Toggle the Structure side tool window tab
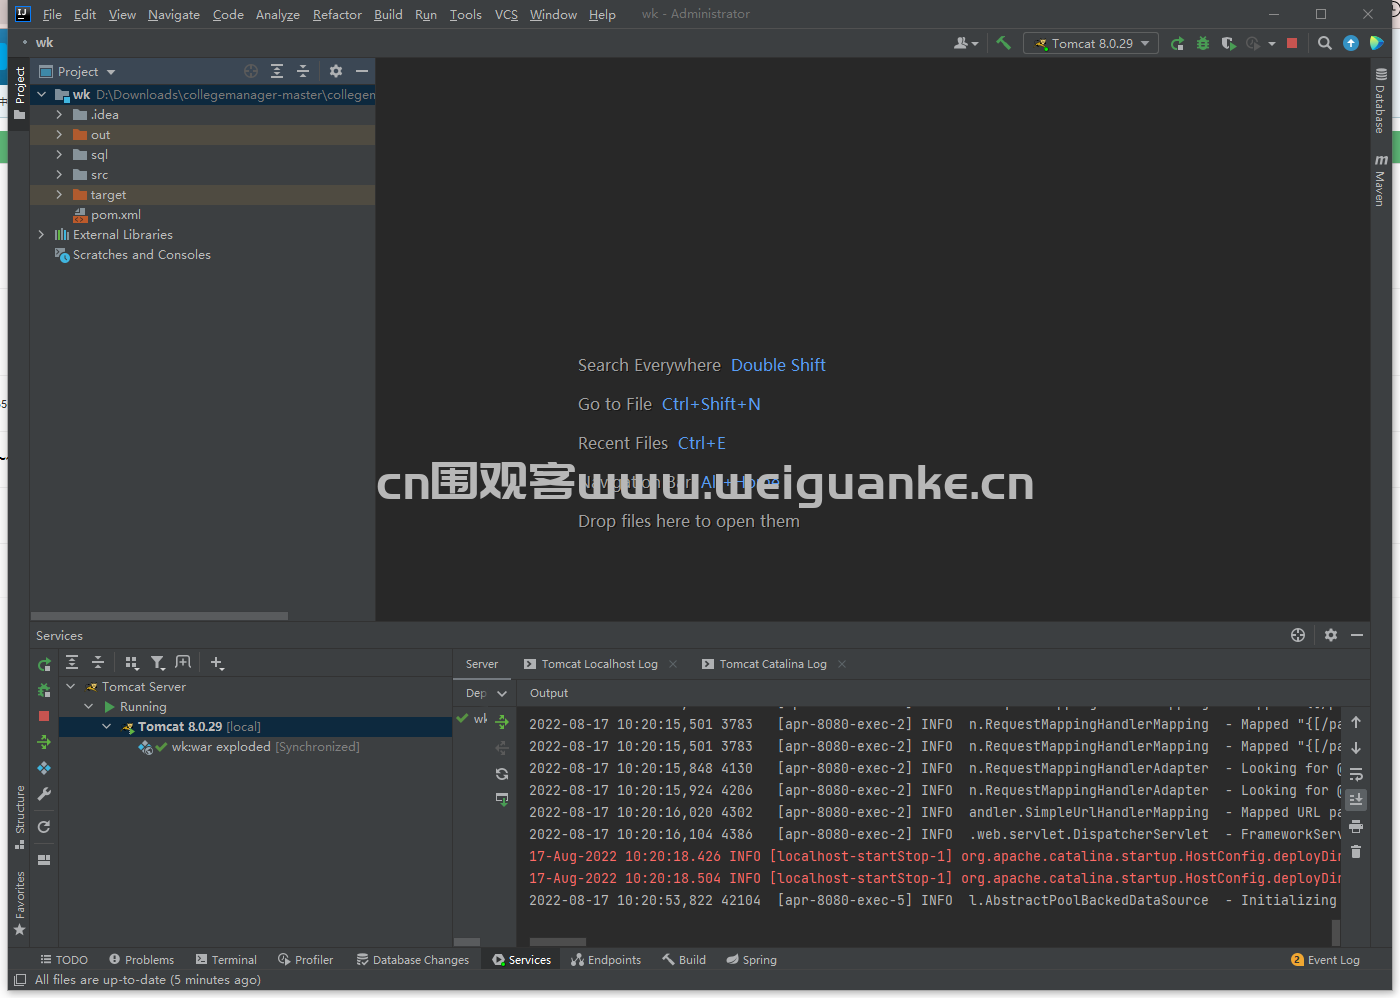Screen dimensions: 1400x998 19,817
